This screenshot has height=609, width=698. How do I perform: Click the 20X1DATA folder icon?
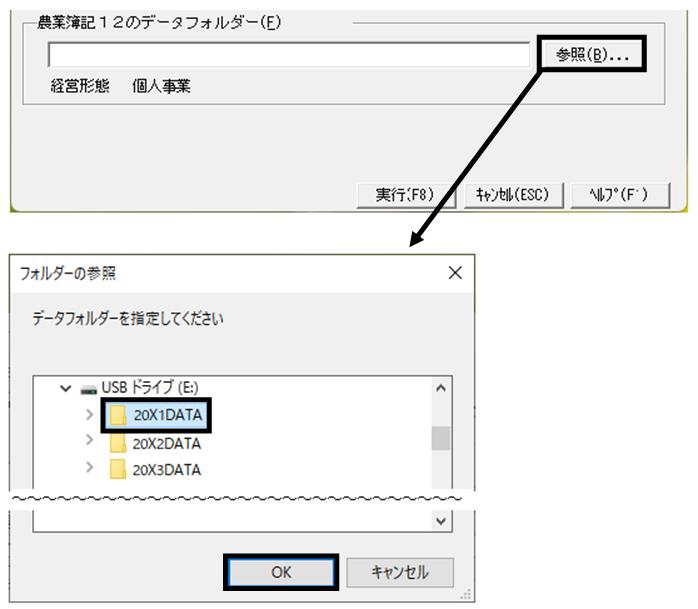(x=118, y=415)
